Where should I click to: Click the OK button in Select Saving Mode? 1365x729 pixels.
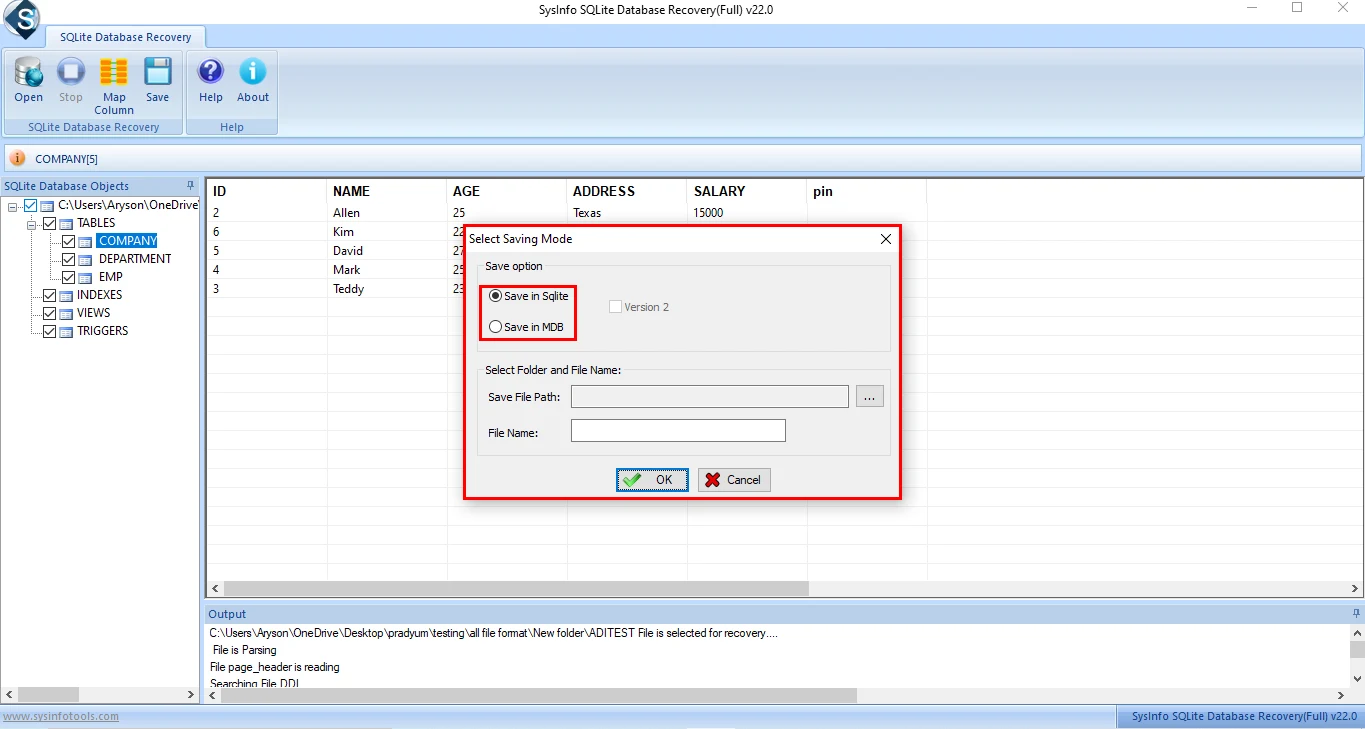coord(651,479)
